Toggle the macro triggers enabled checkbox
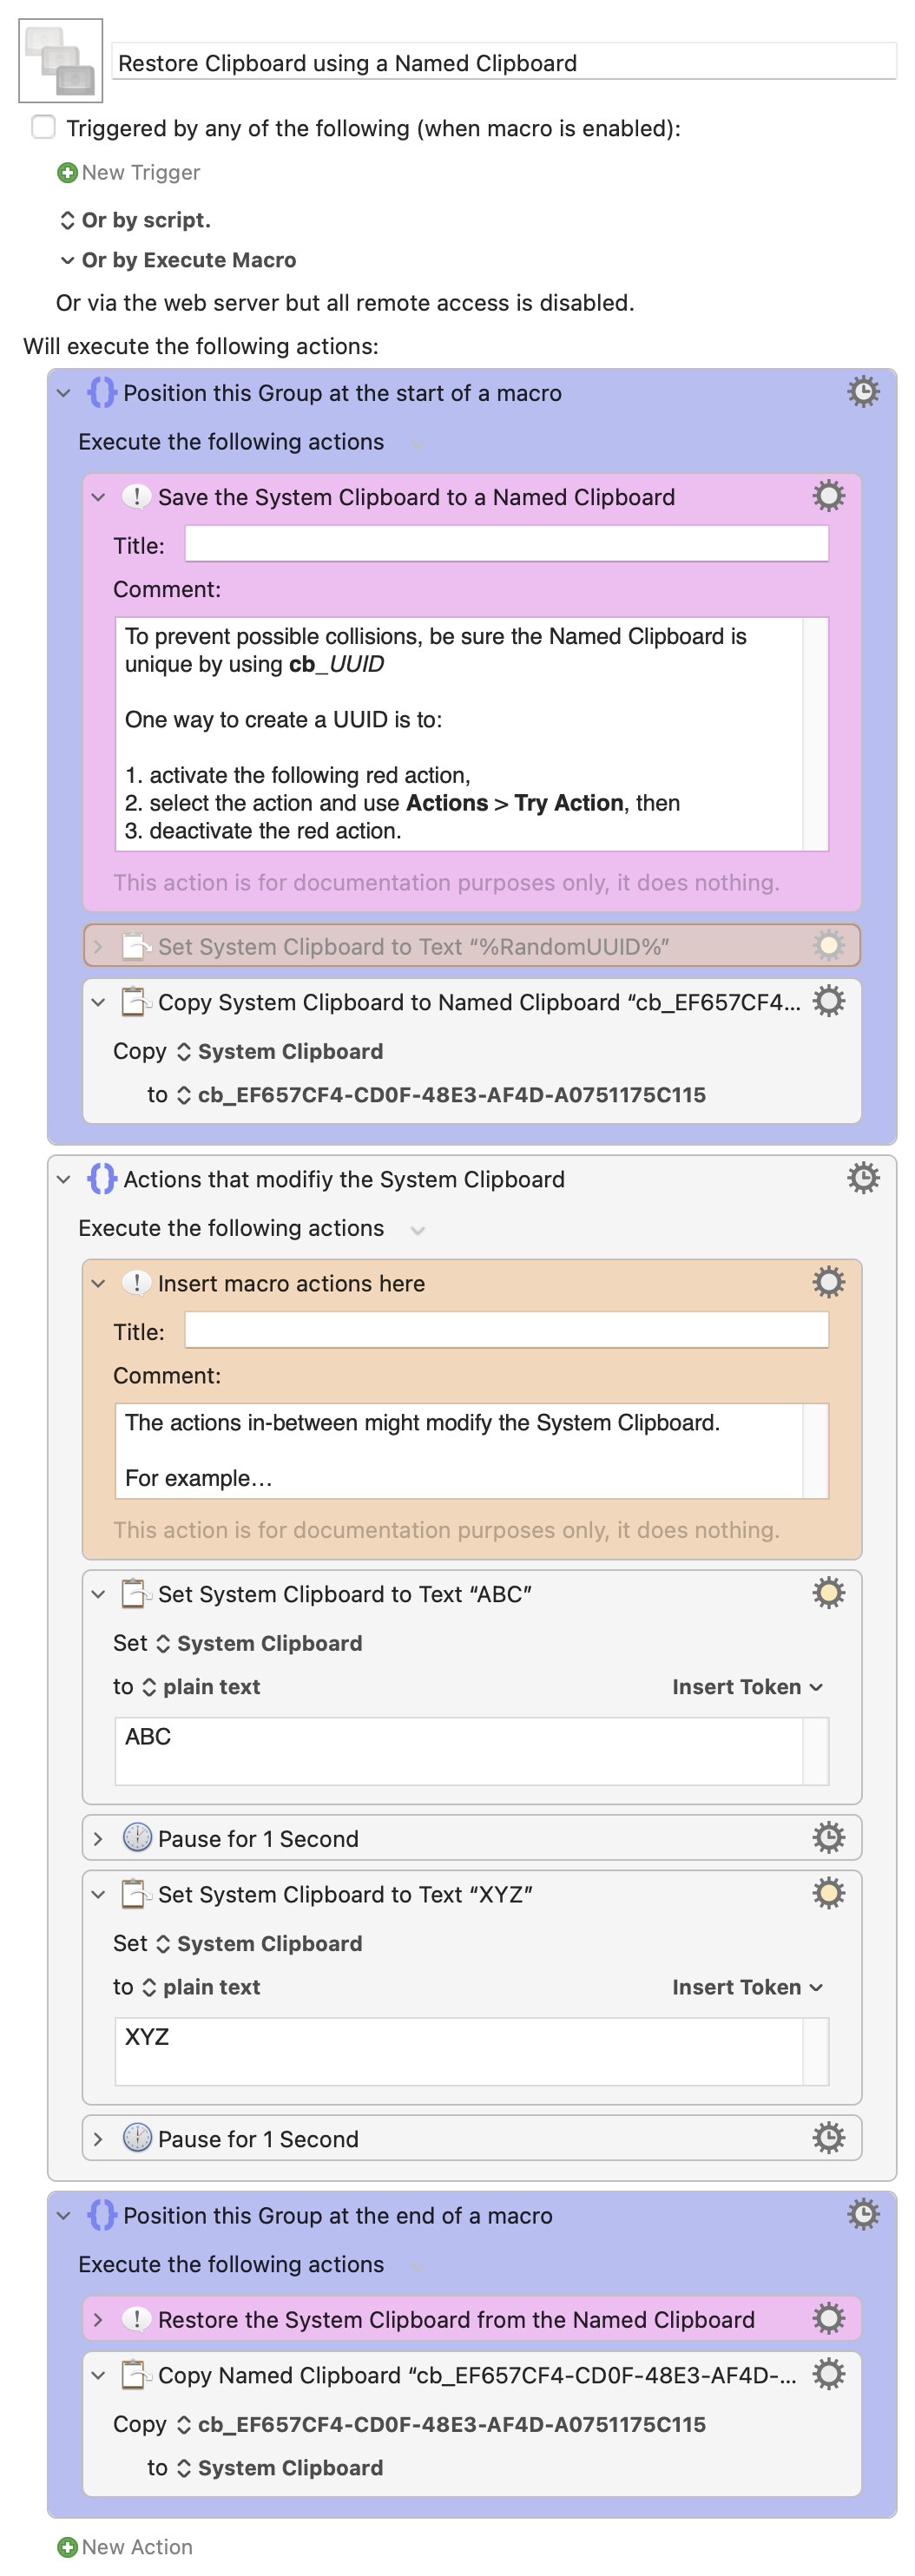The width and height of the screenshot is (915, 2576). (x=43, y=127)
